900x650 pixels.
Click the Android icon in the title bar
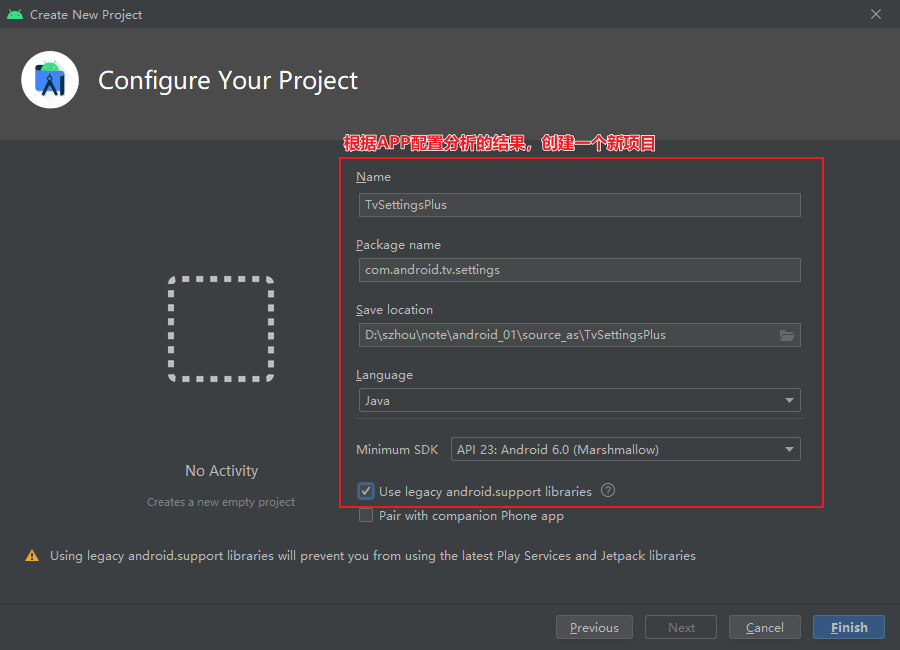(x=15, y=14)
